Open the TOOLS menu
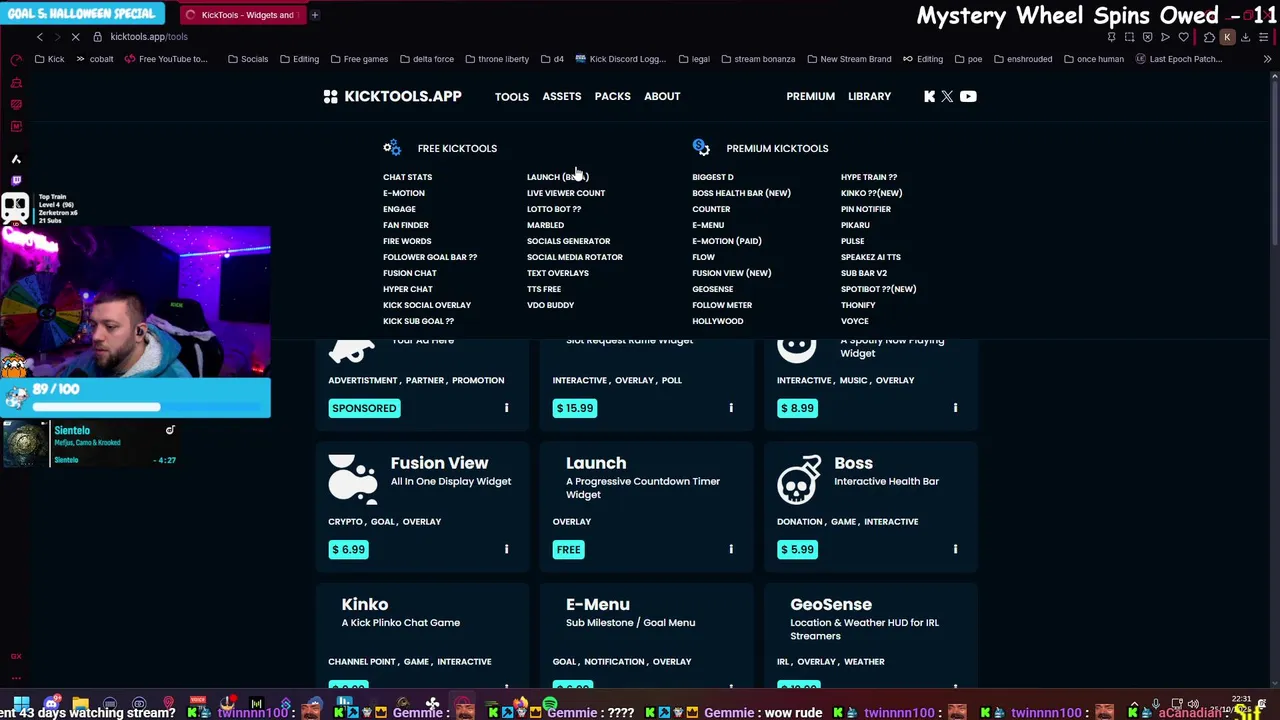The height and width of the screenshot is (720, 1280). click(511, 97)
